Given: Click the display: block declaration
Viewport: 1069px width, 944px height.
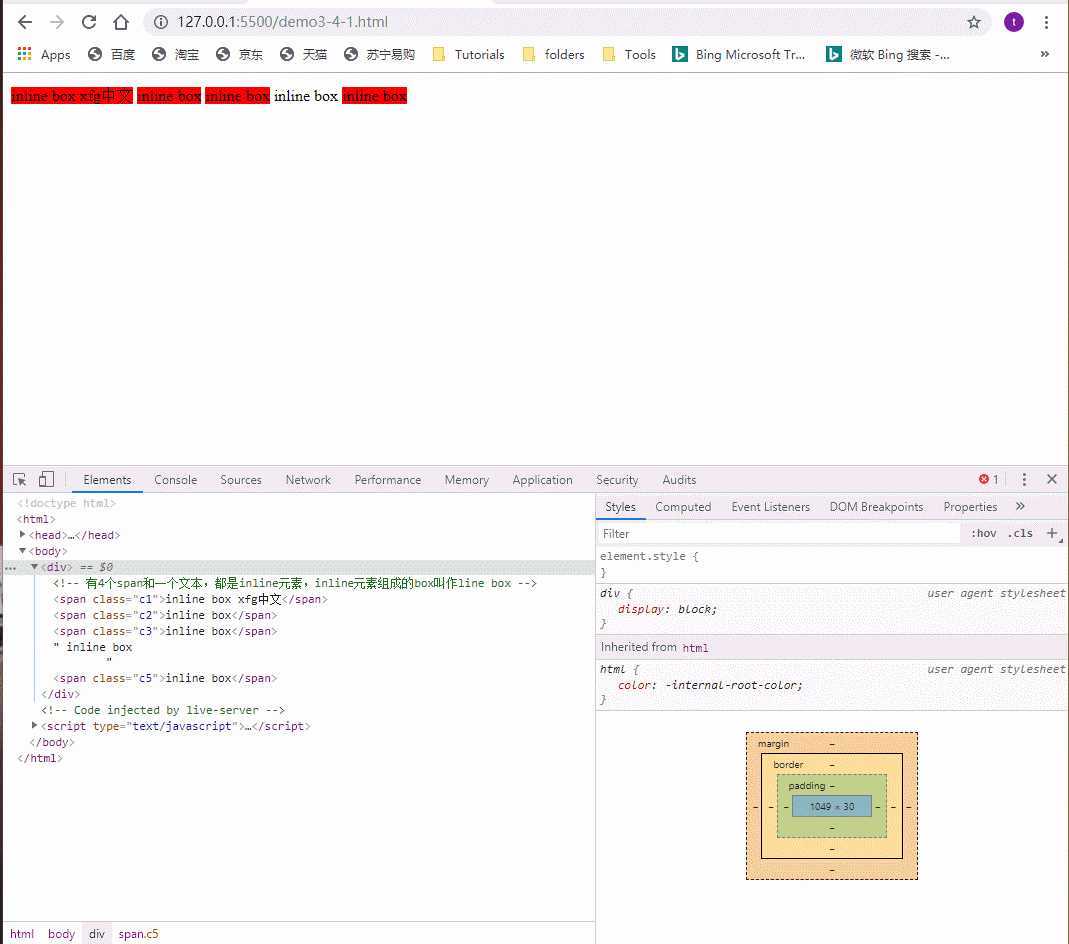Looking at the screenshot, I should [667, 610].
